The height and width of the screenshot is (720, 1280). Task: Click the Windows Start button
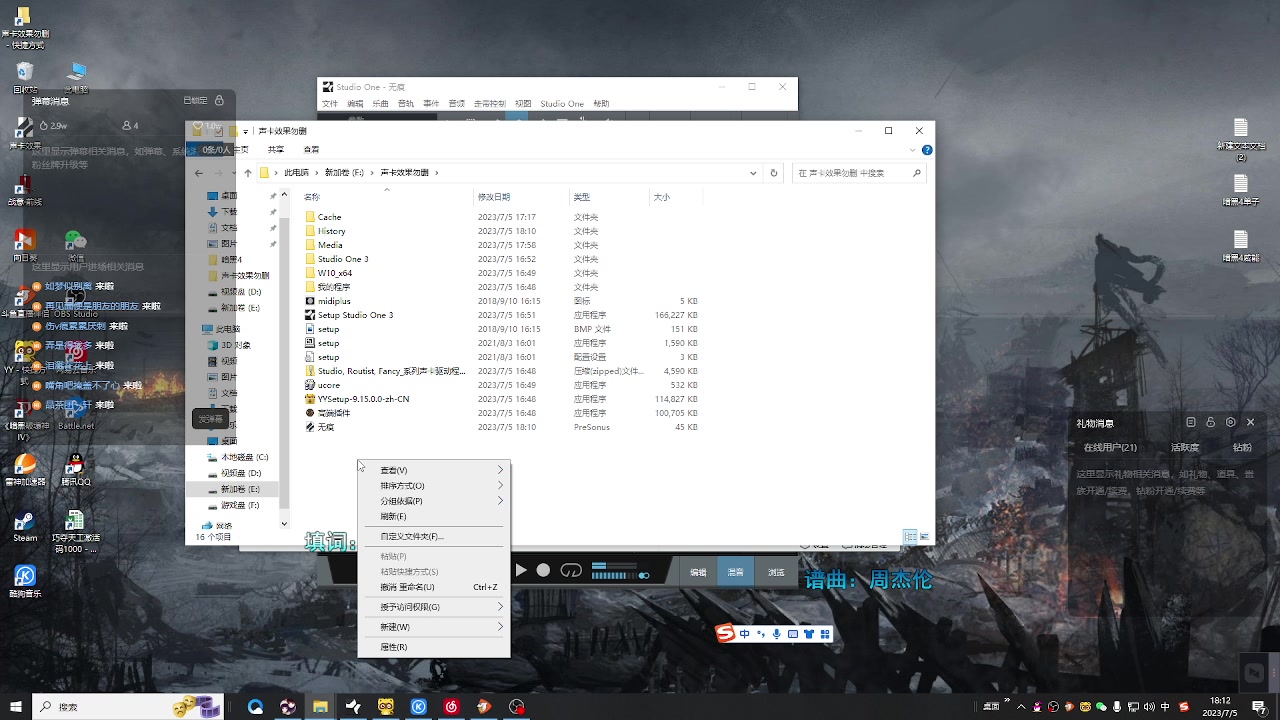(x=15, y=707)
